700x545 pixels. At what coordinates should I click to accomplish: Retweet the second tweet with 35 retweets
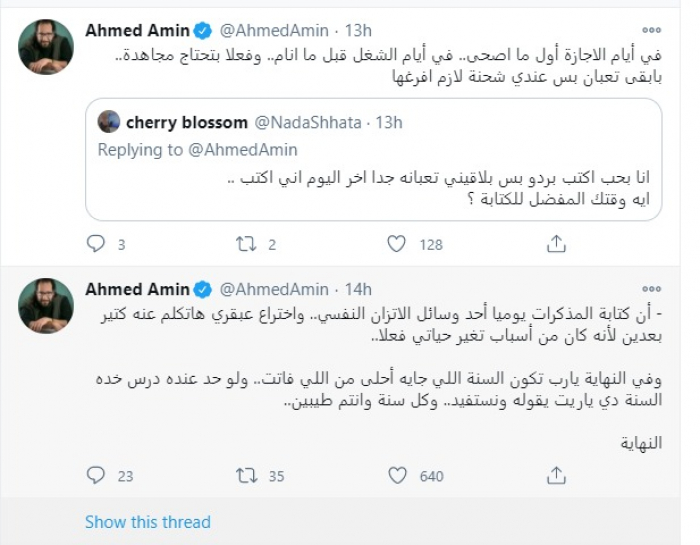pos(246,476)
